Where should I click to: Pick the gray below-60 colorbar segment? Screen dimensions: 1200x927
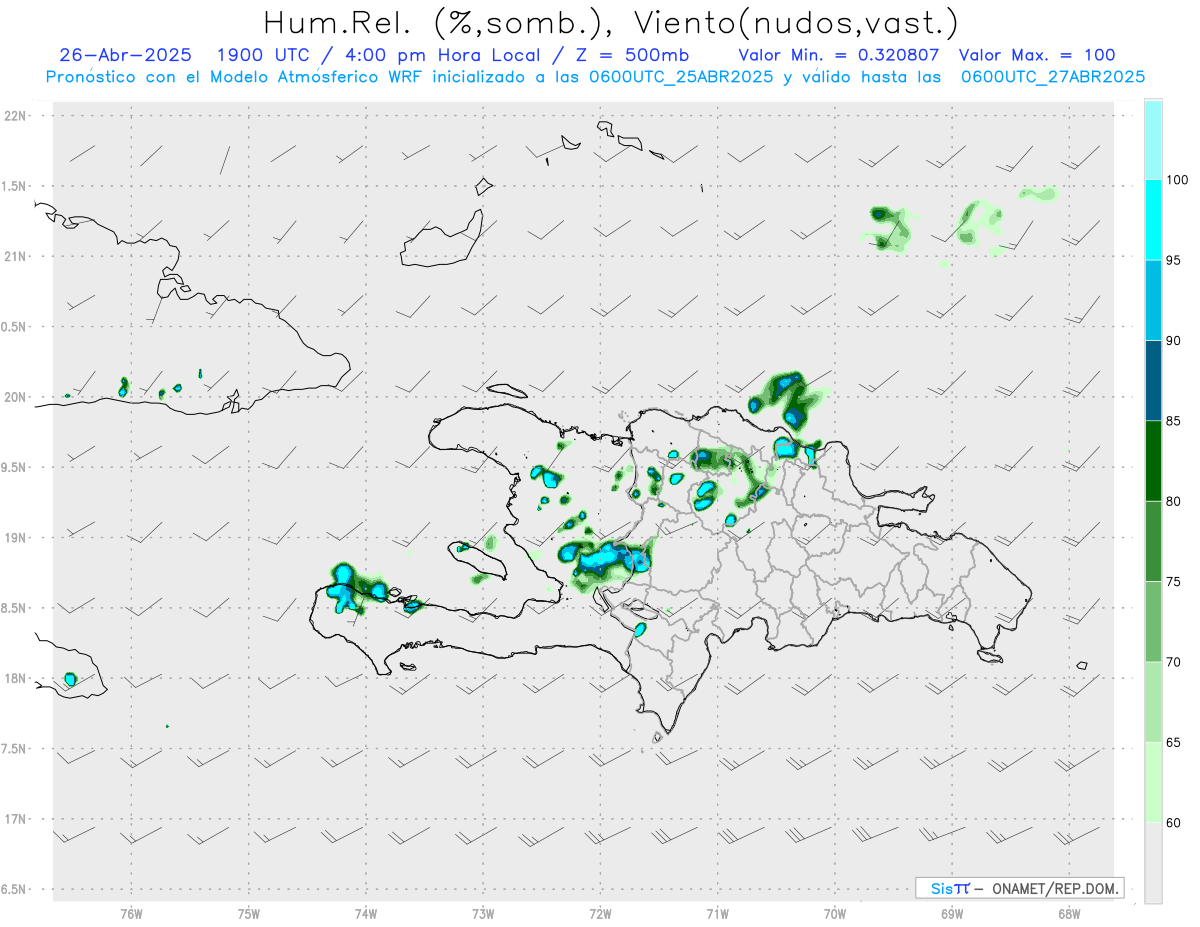(1153, 863)
